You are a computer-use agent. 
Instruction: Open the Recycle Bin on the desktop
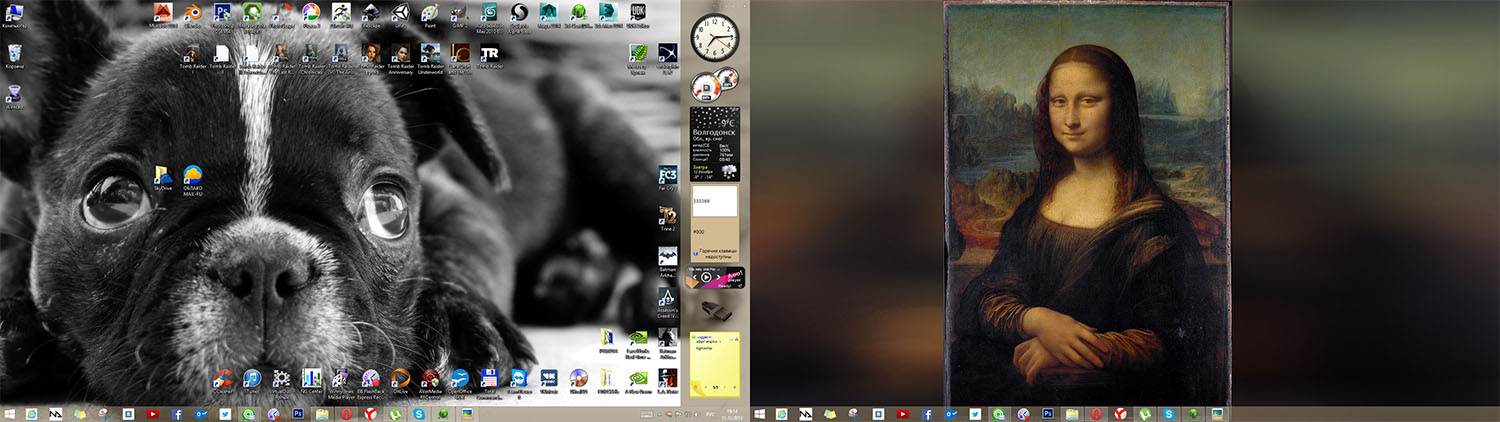point(14,55)
